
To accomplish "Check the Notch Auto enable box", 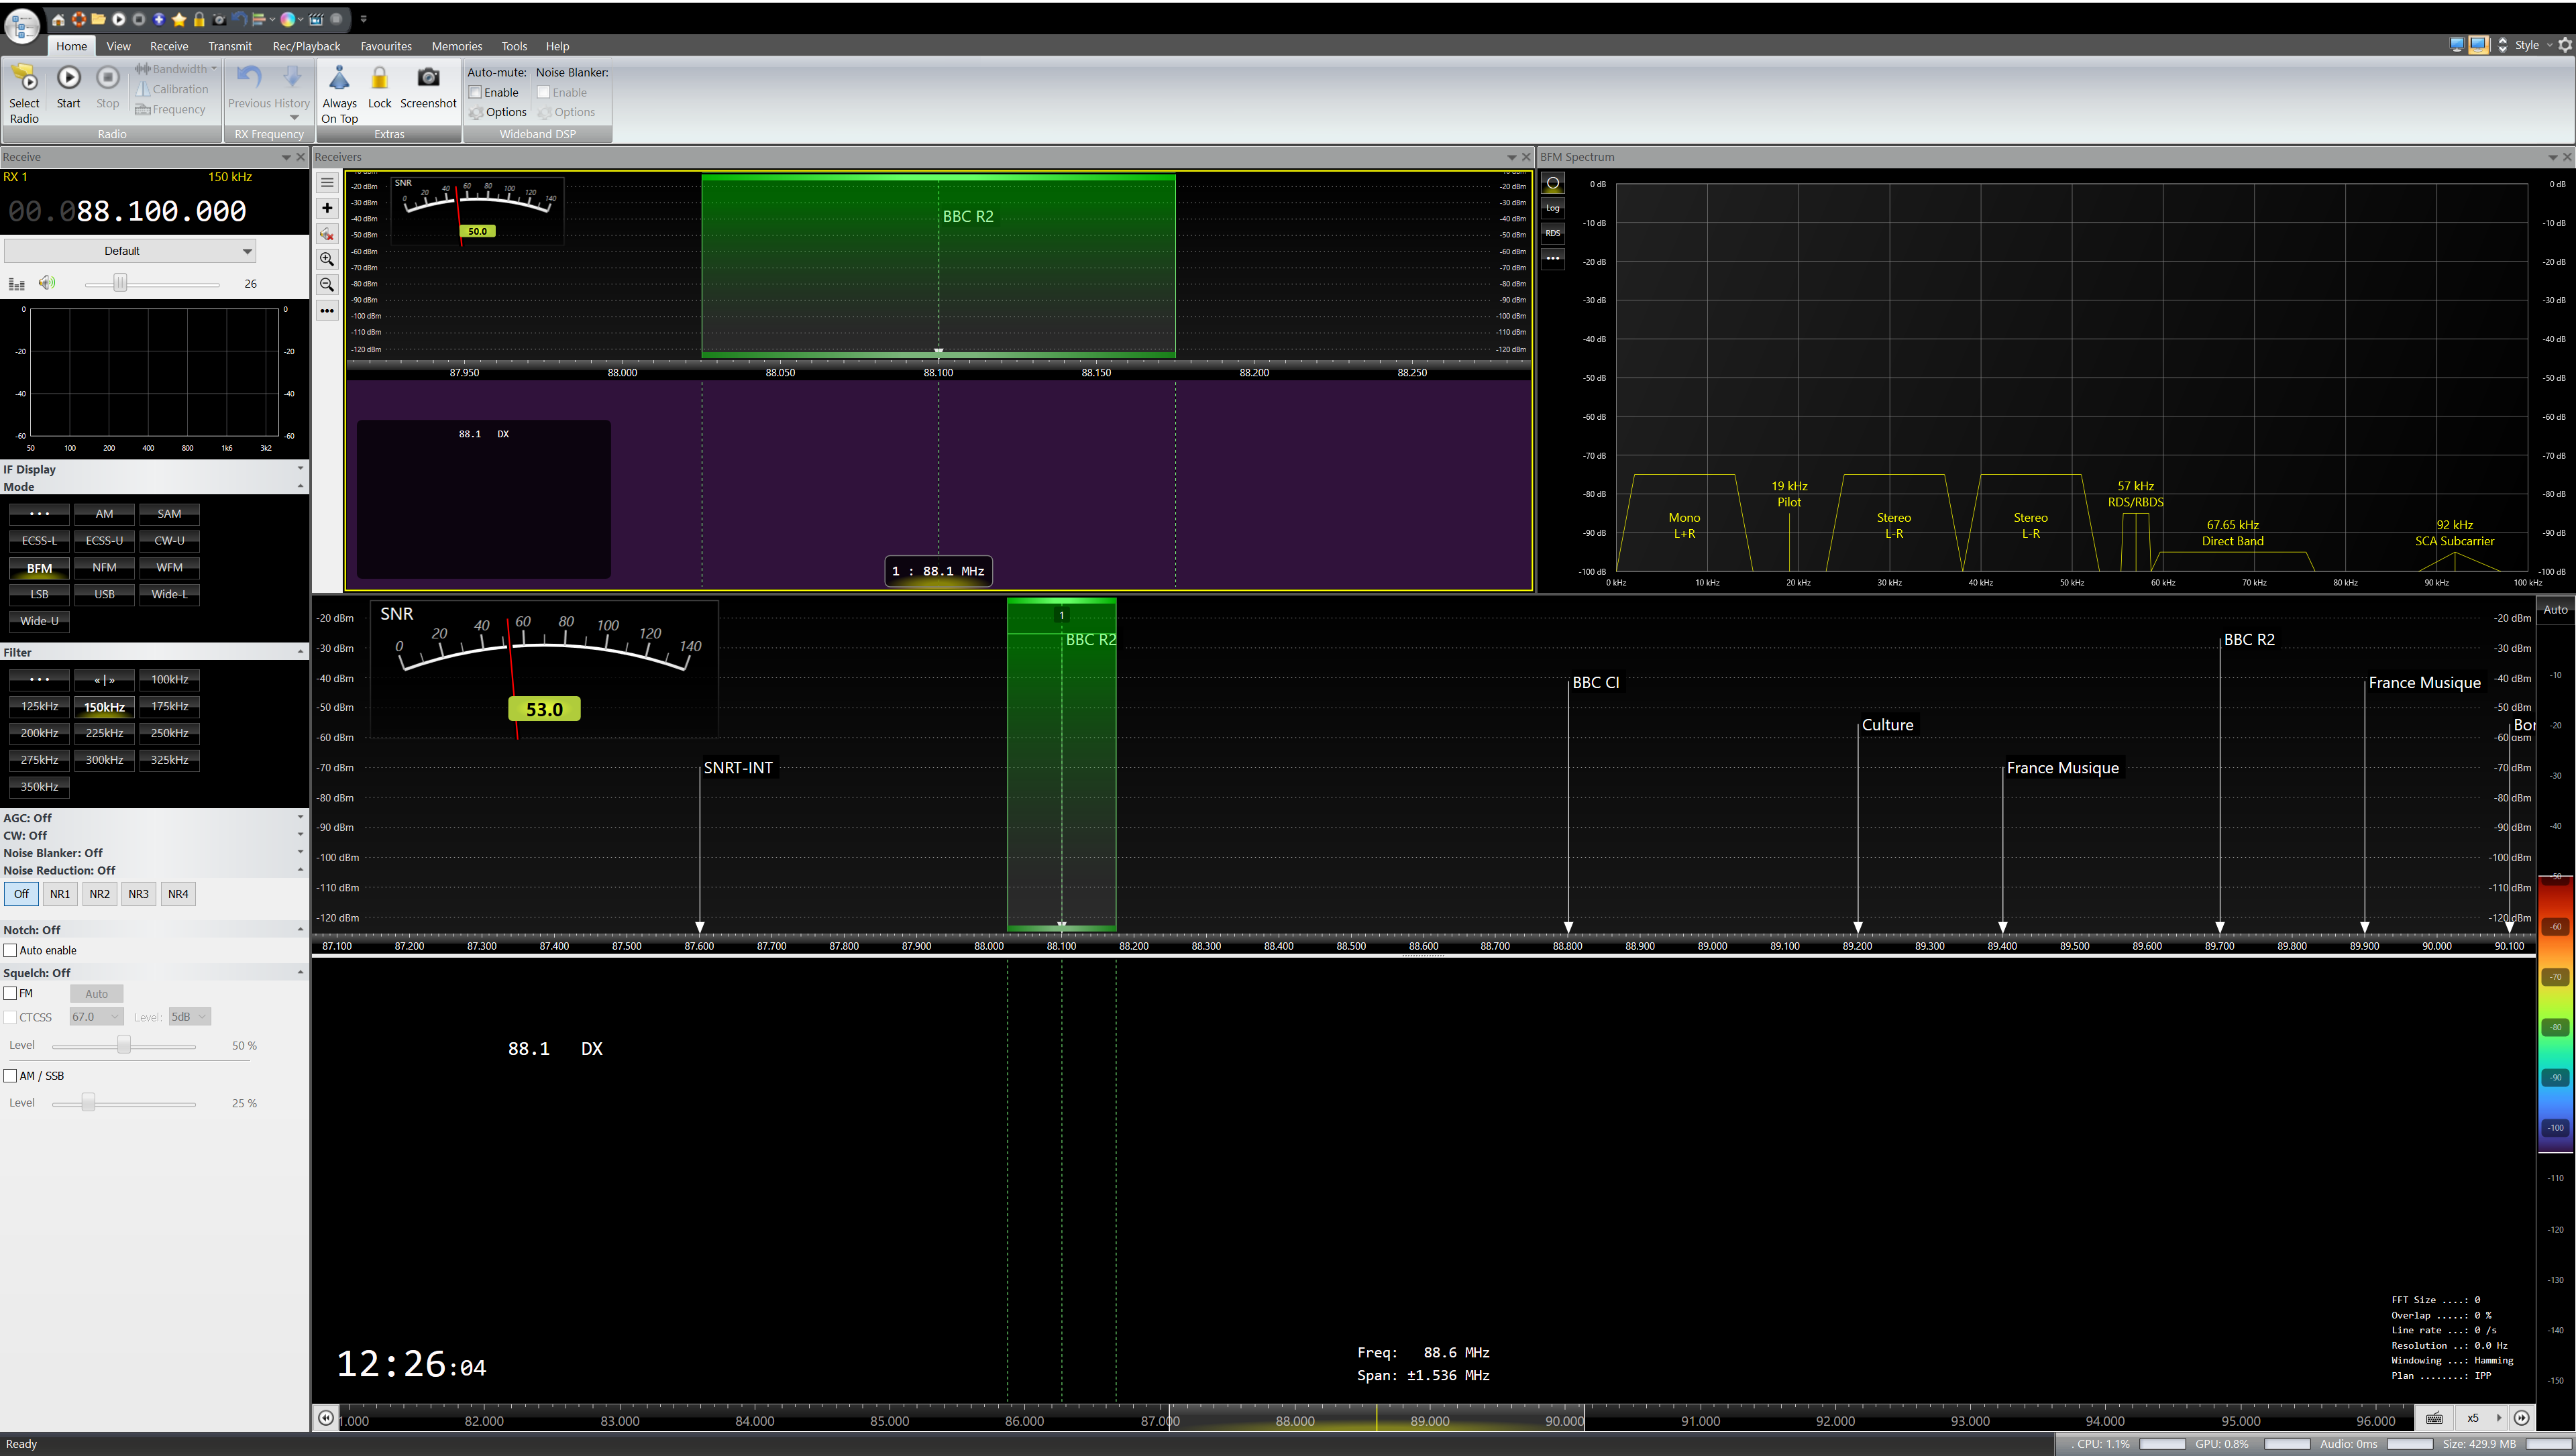I will (x=11, y=950).
